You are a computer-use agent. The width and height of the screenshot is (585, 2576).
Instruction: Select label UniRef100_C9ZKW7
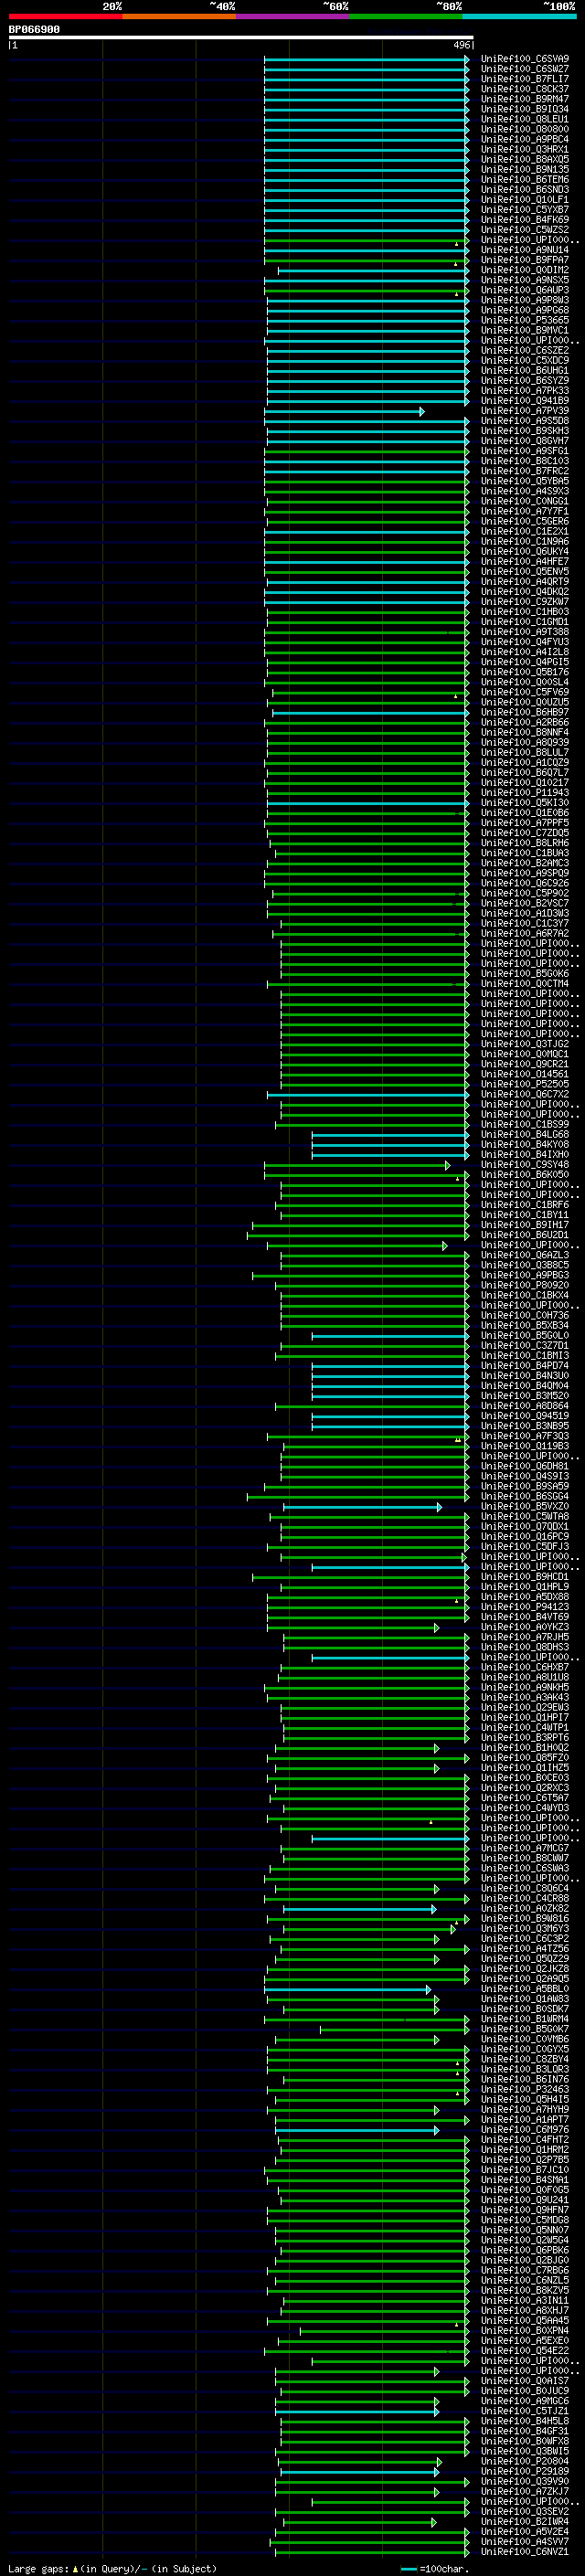(524, 602)
